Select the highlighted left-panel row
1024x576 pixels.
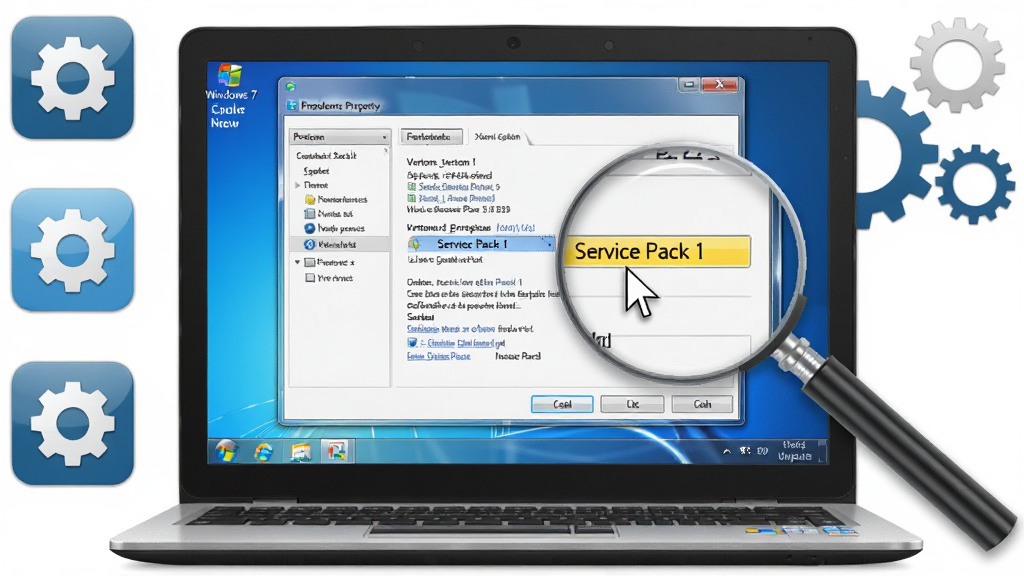click(x=340, y=244)
